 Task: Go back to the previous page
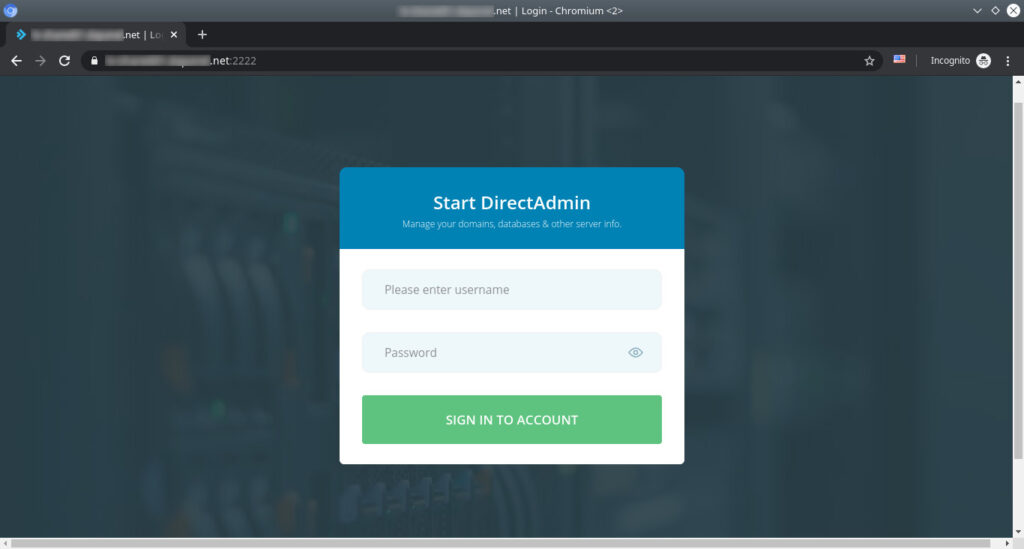16,61
